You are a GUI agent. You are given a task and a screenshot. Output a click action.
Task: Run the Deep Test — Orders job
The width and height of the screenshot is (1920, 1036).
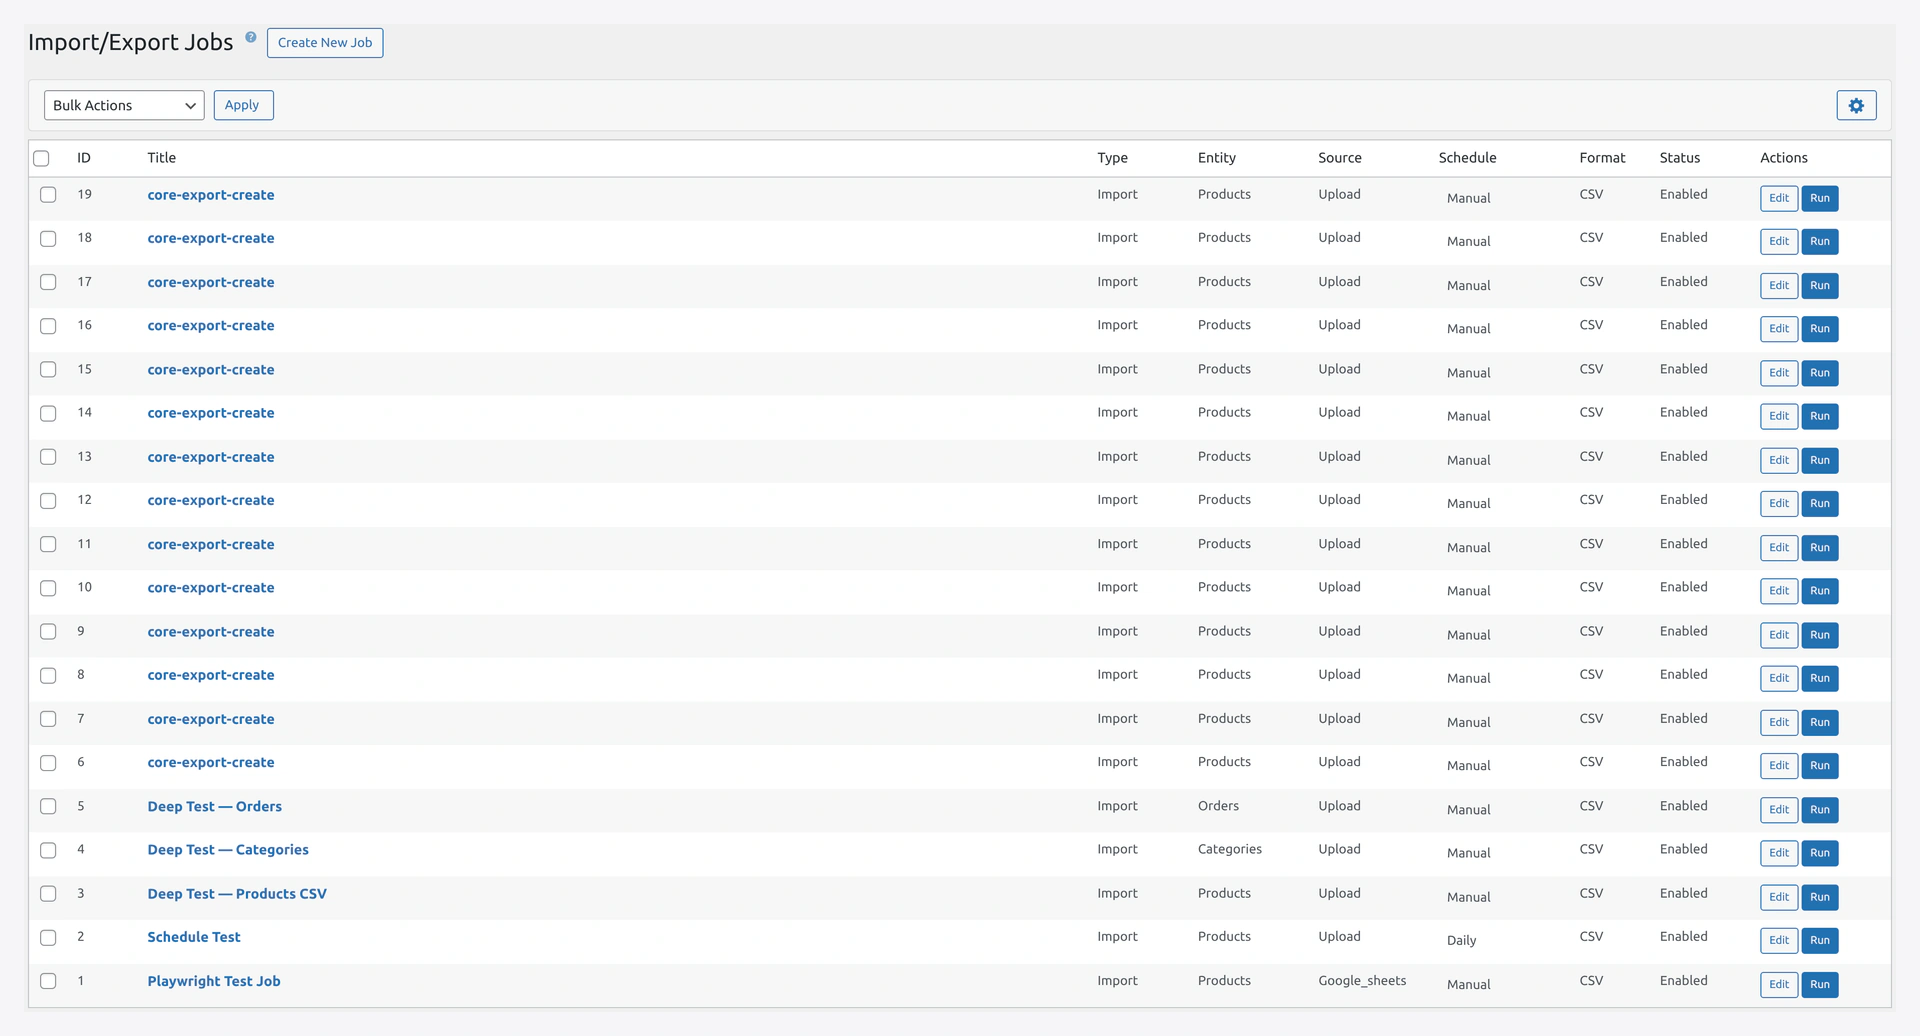(1819, 809)
